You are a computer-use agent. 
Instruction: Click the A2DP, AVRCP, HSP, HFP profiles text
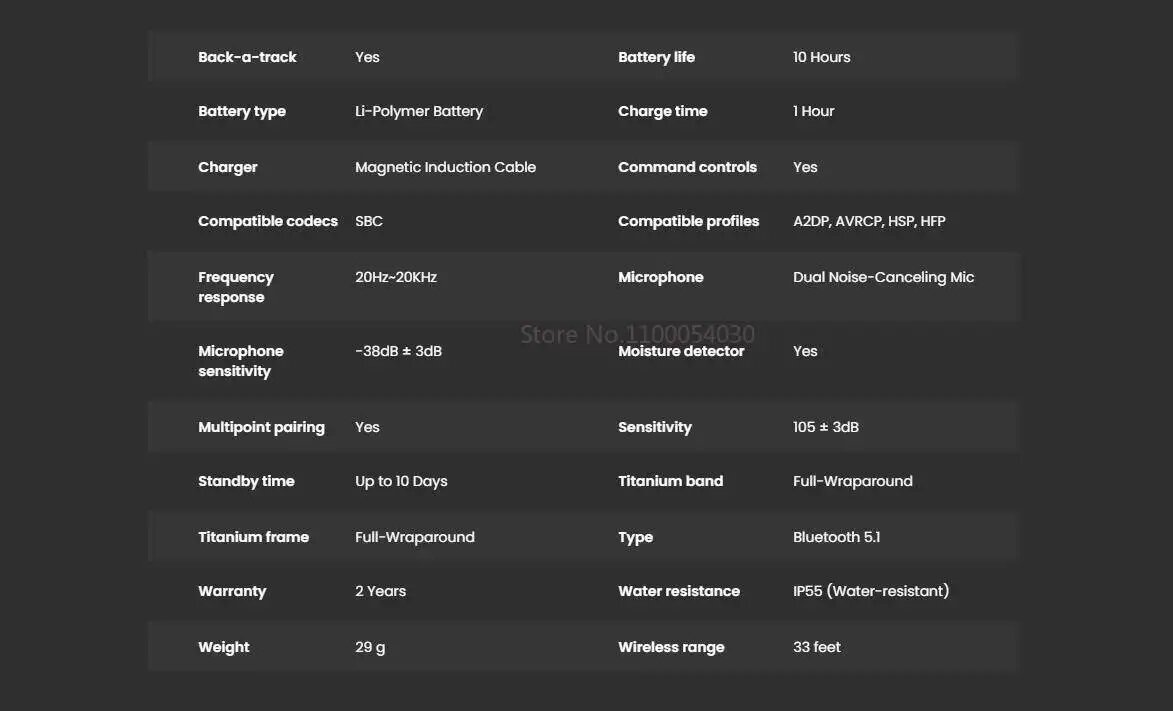pyautogui.click(x=869, y=222)
